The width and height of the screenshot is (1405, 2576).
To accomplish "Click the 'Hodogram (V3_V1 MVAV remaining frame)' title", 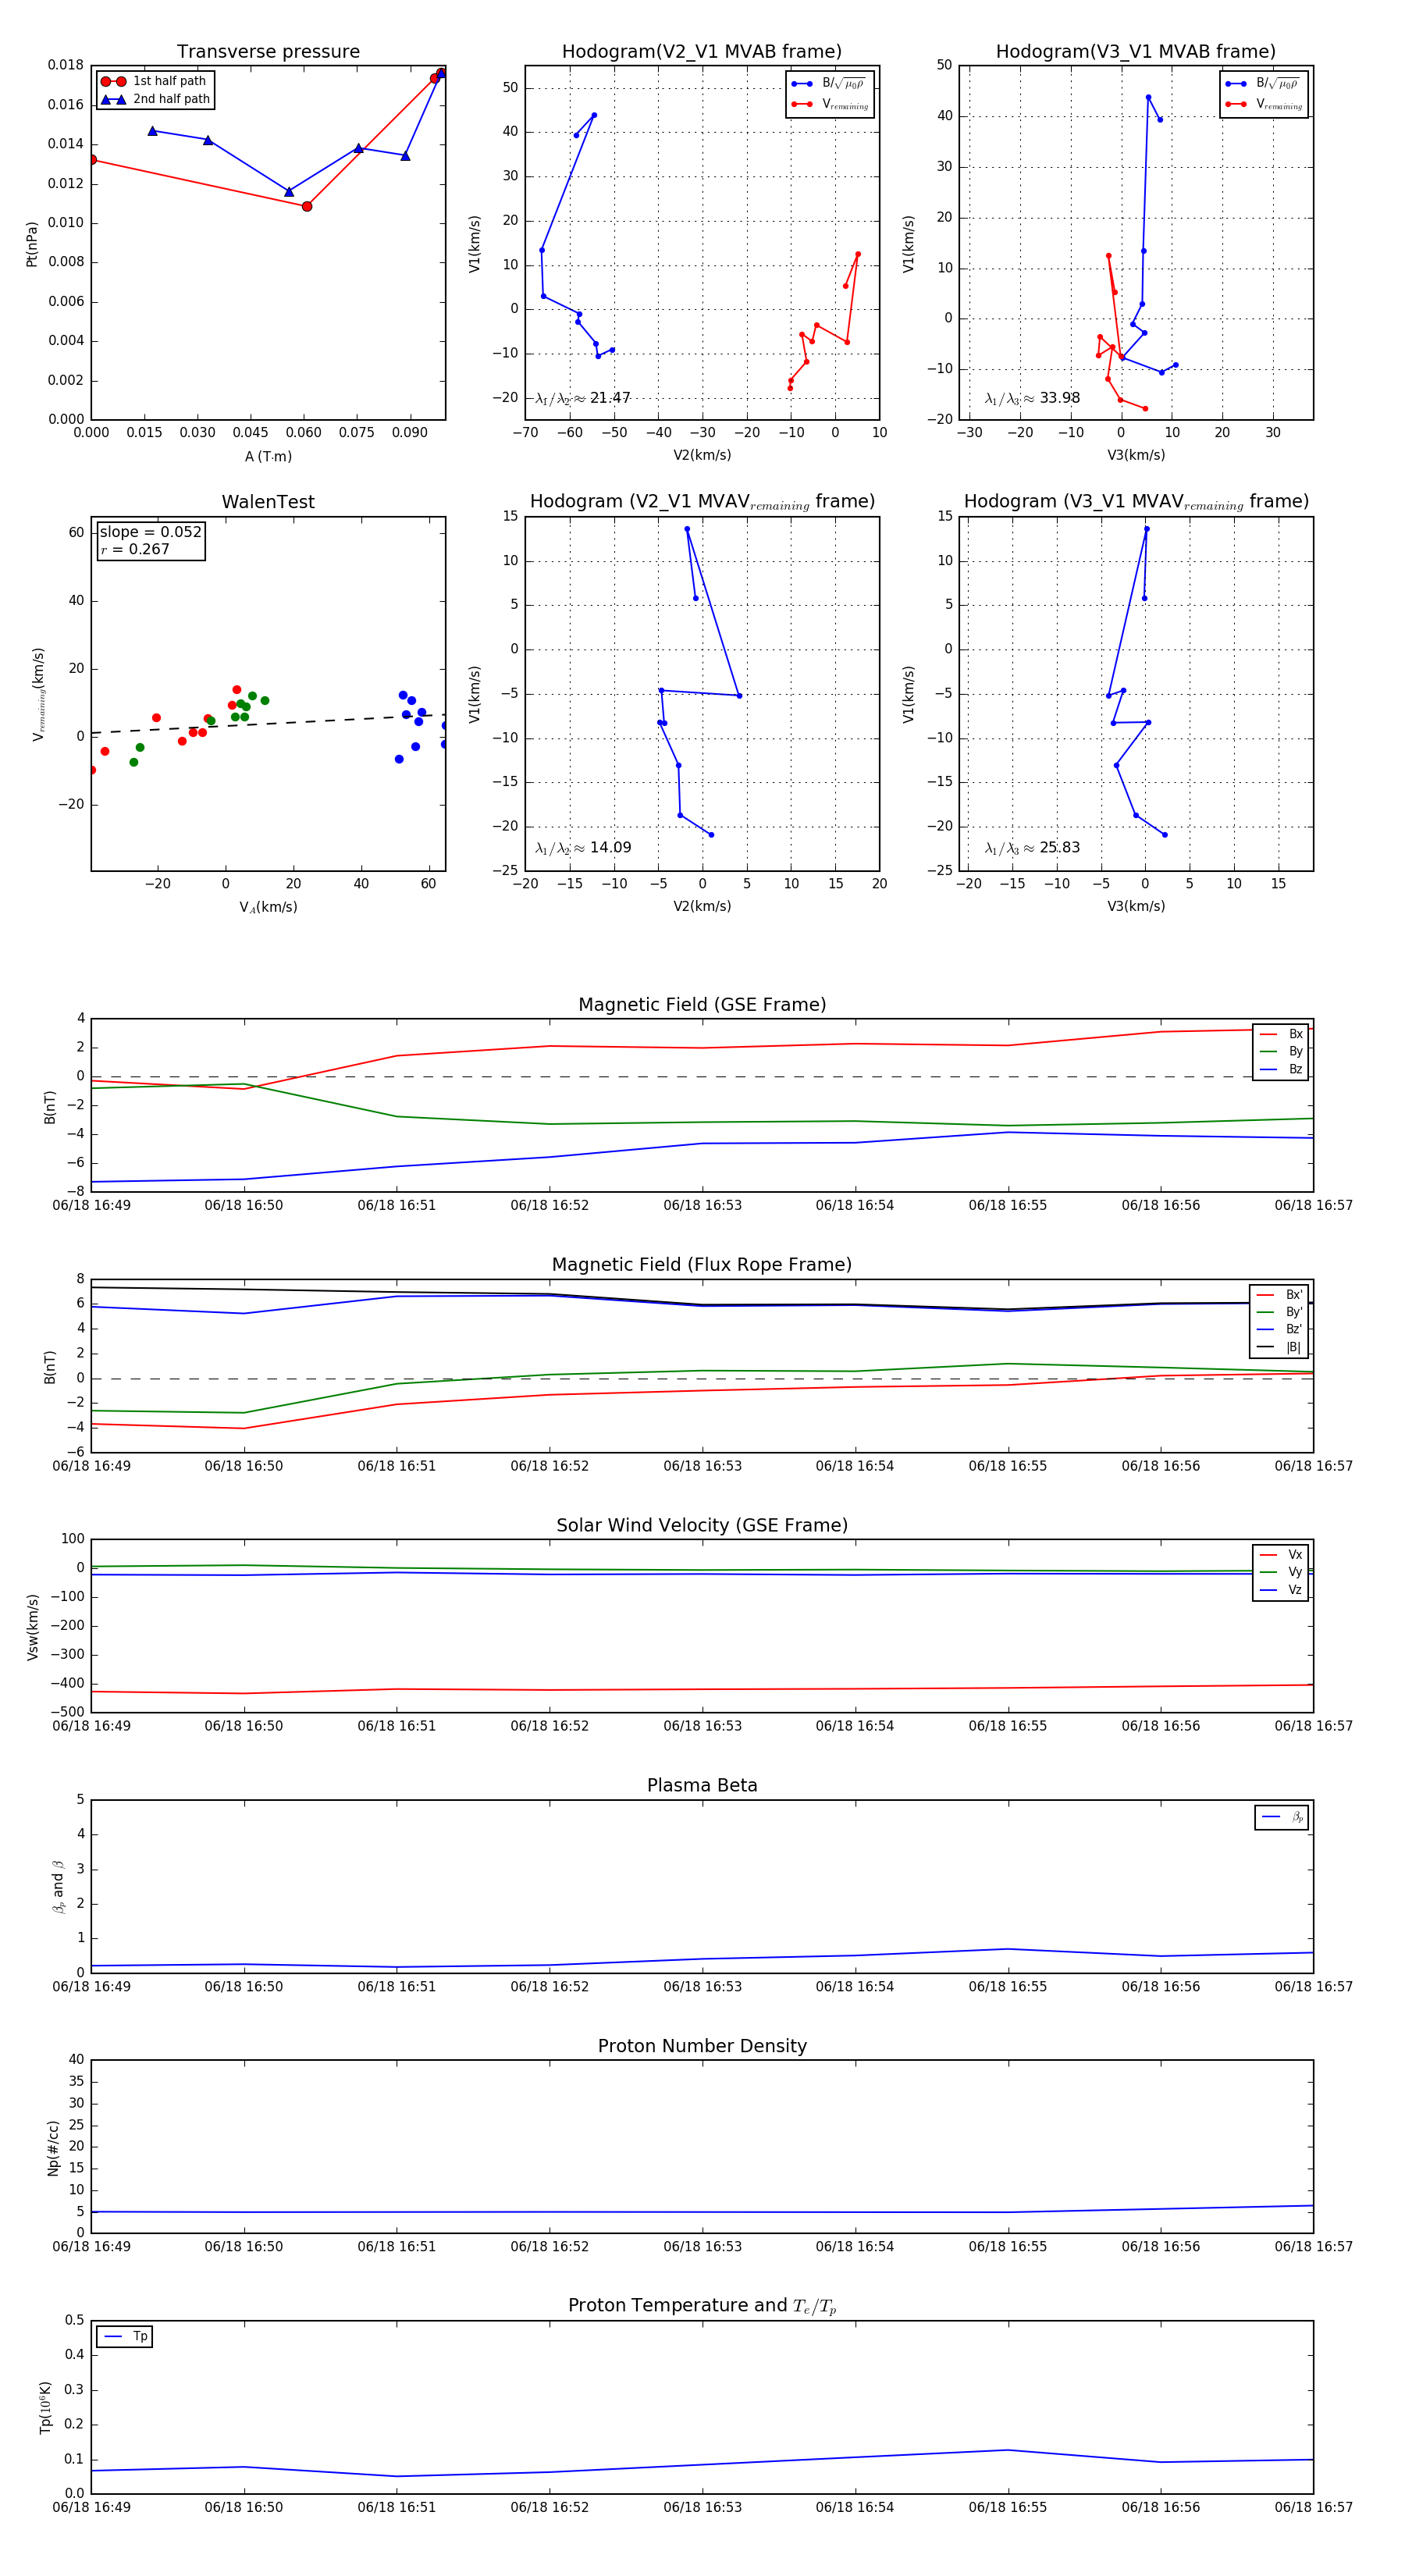I will click(x=1136, y=502).
